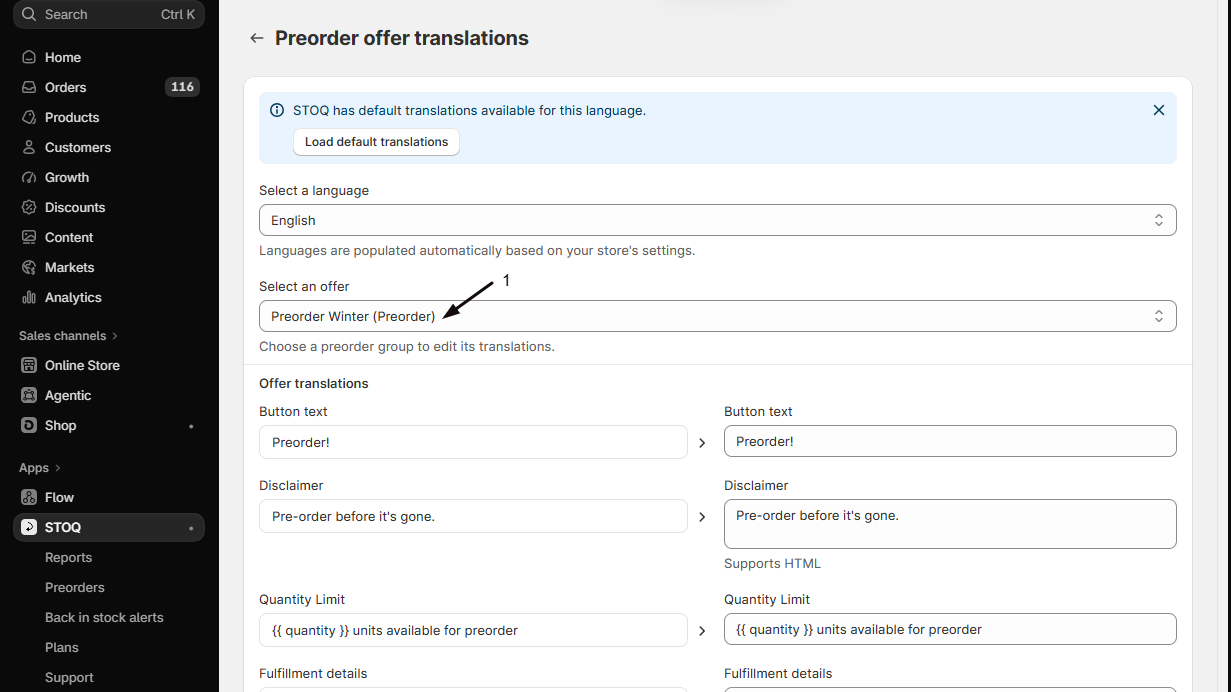The image size is (1231, 692).
Task: Open the Select a language dropdown
Action: coord(717,220)
